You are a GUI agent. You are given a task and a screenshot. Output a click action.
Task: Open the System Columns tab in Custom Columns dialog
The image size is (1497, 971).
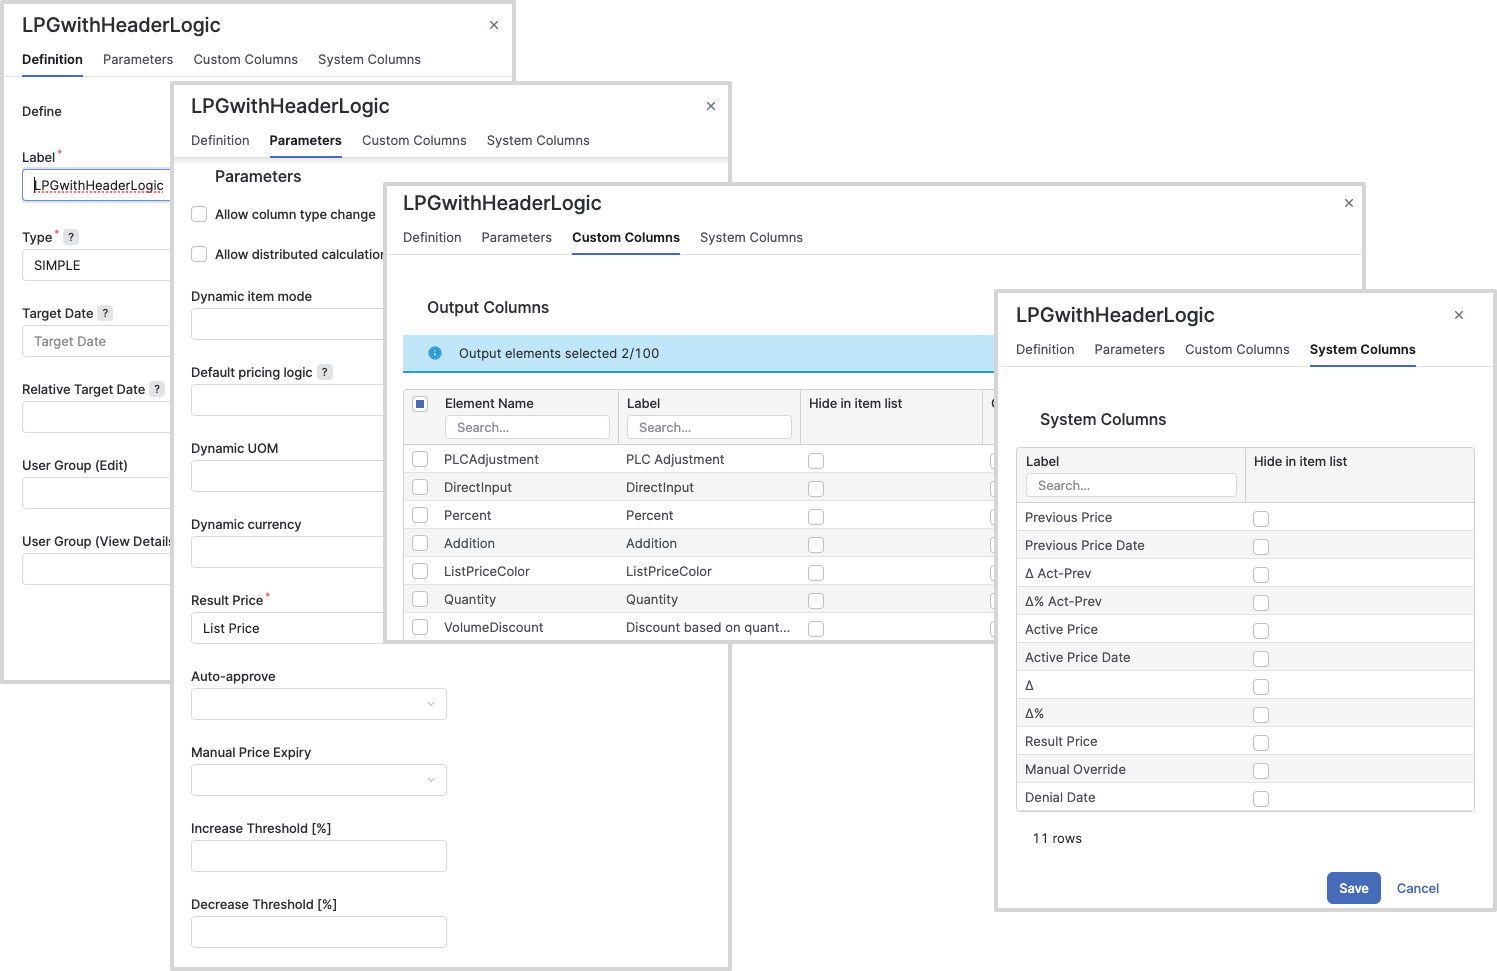pyautogui.click(x=751, y=237)
